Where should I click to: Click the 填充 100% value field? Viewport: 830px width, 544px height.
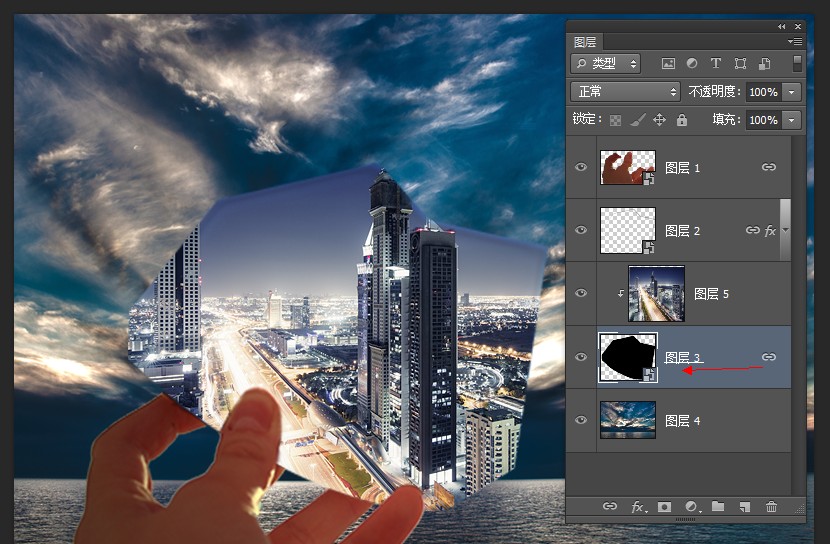(763, 120)
